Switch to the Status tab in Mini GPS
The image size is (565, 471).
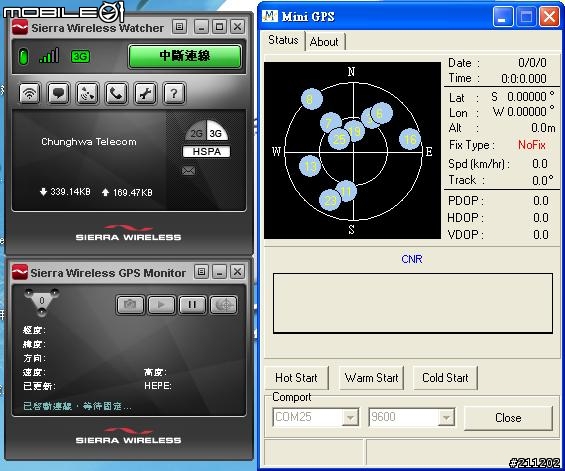pos(283,40)
